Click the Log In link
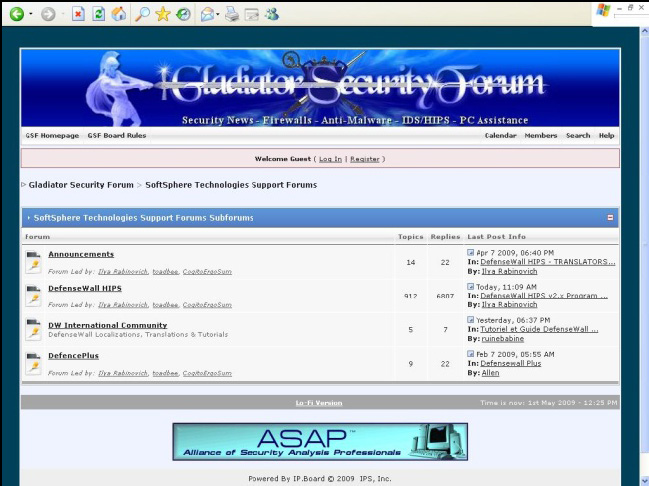The image size is (649, 486). tap(330, 159)
